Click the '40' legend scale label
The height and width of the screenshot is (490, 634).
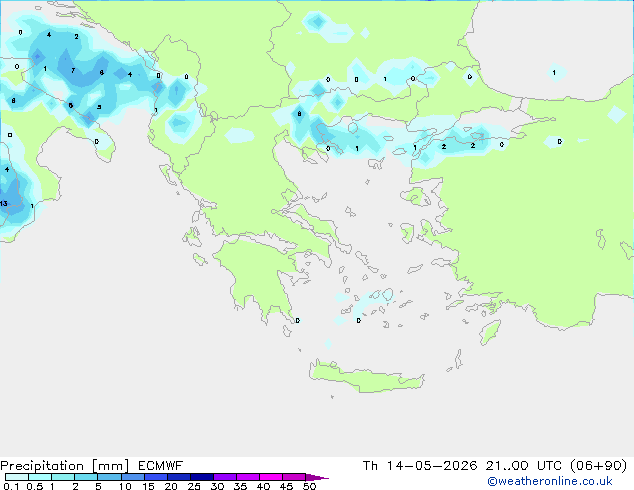(263, 486)
